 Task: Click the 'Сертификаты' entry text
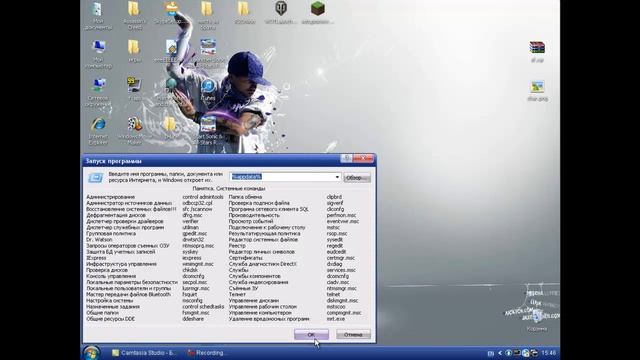tap(246, 258)
